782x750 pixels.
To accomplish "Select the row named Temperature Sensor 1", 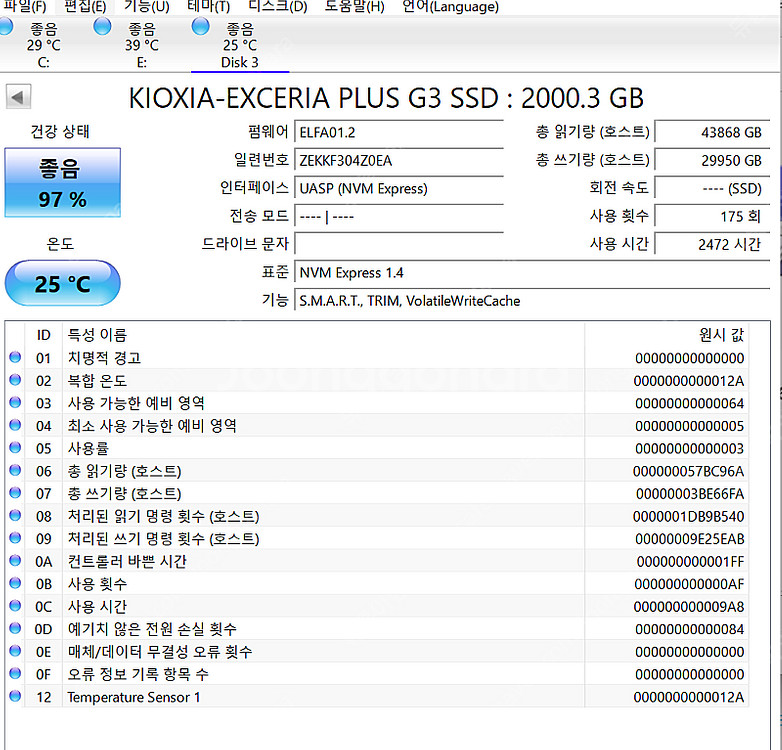I will point(377,697).
